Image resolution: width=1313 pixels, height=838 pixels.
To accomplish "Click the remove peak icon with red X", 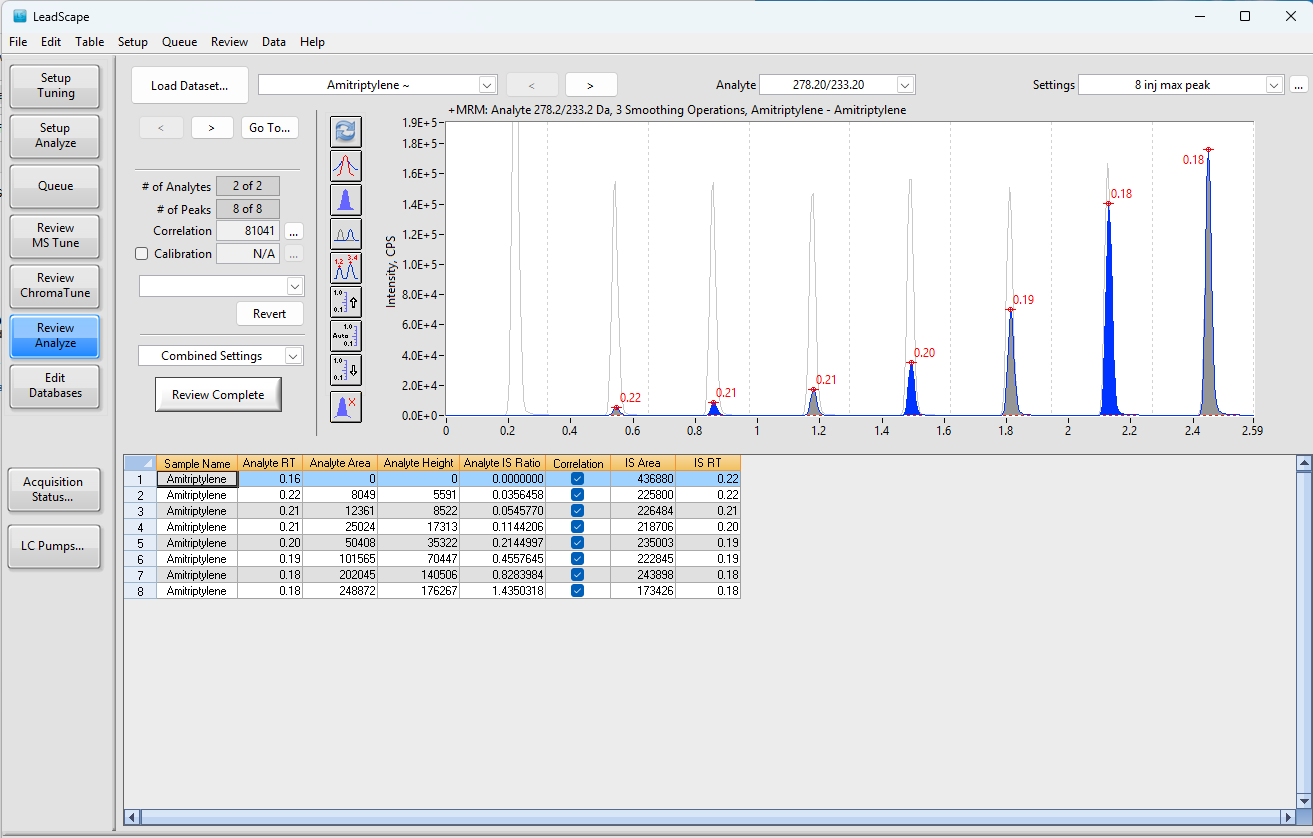I will coord(345,406).
